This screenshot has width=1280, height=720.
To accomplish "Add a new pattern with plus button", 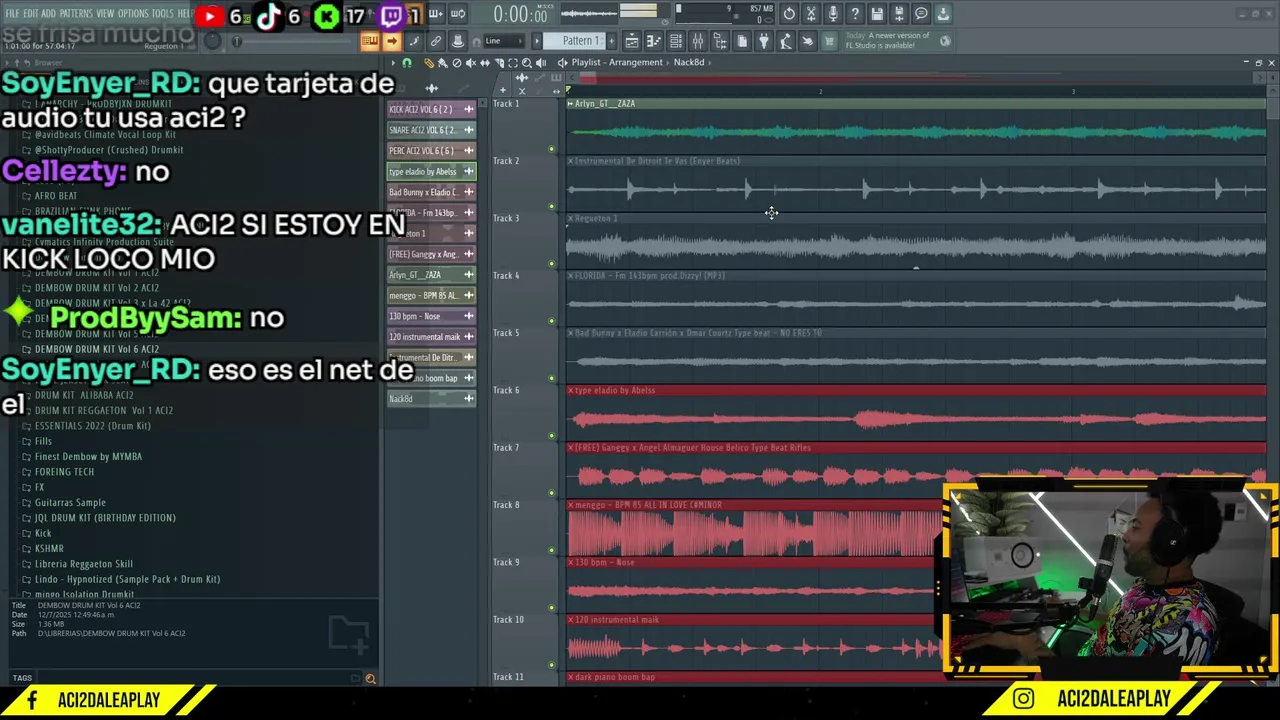I will coord(611,41).
